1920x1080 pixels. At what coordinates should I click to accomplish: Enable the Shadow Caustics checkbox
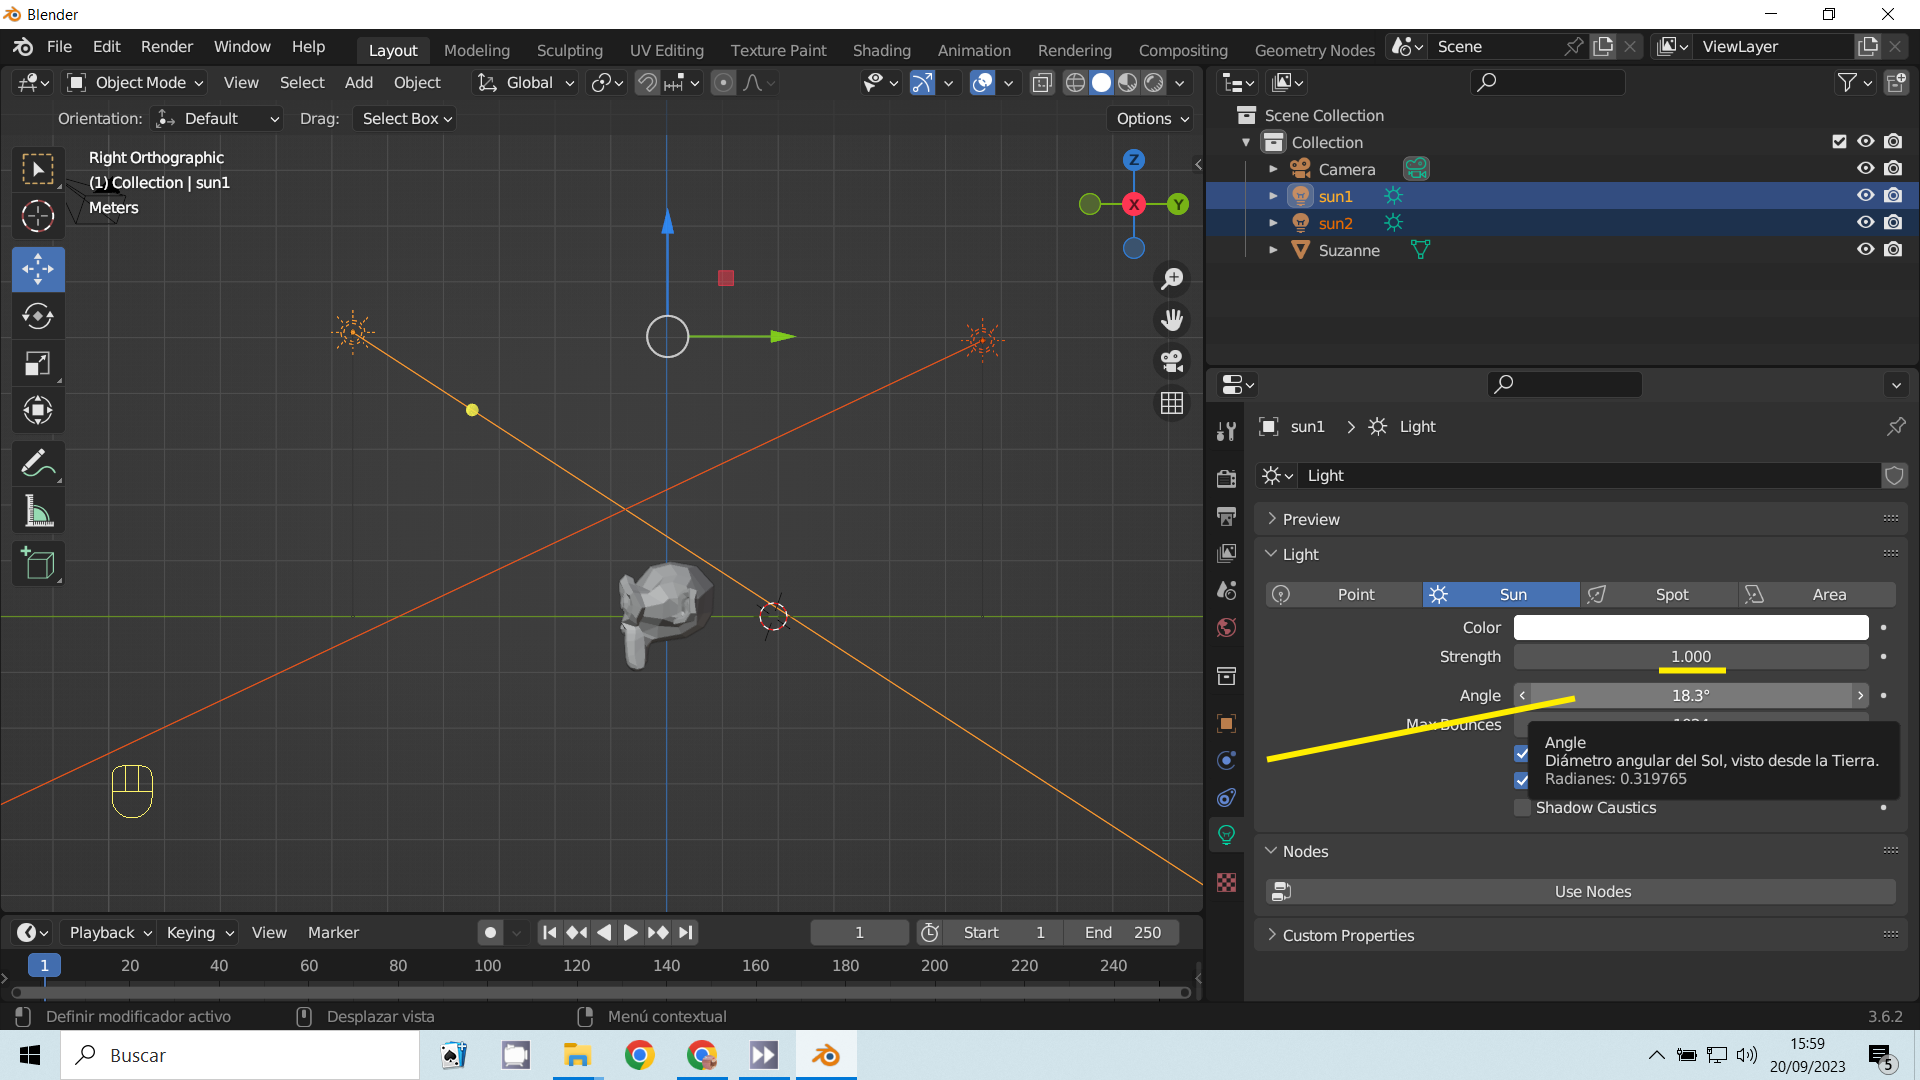point(1522,808)
